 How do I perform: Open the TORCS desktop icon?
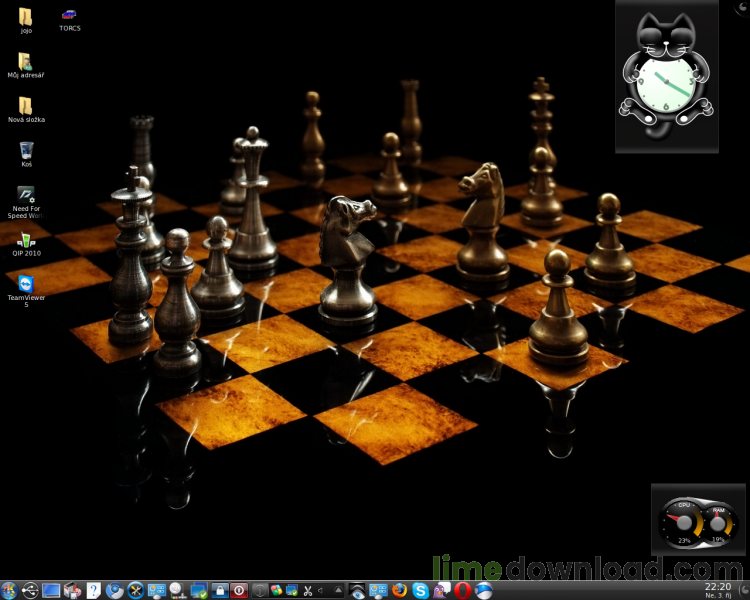69,16
